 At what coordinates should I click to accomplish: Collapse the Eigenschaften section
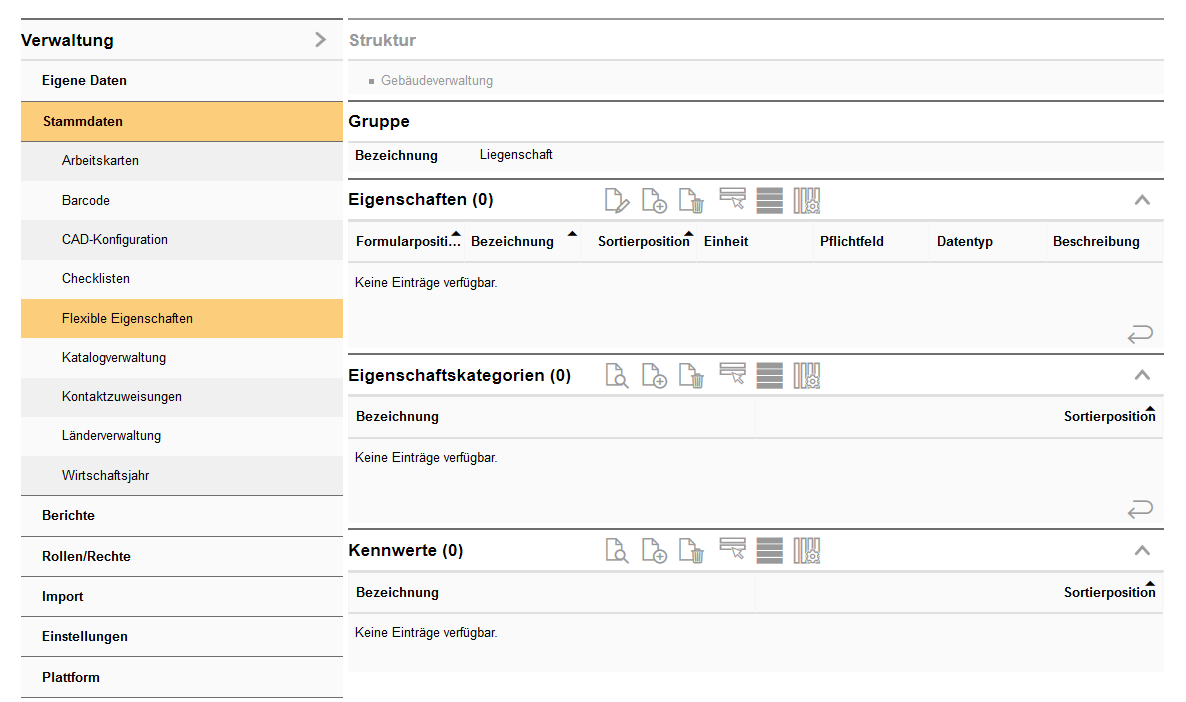click(1142, 200)
